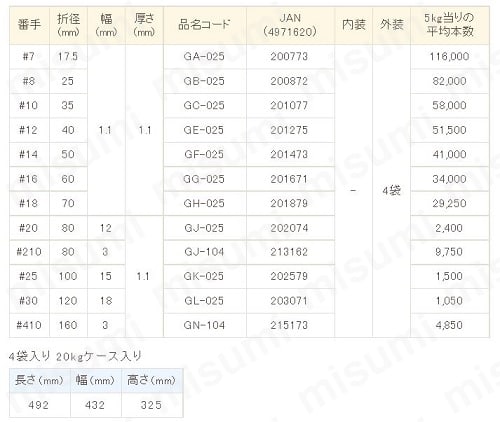Select the 4袋 outer packaging cell
This screenshot has width=500, height=422.
point(391,191)
